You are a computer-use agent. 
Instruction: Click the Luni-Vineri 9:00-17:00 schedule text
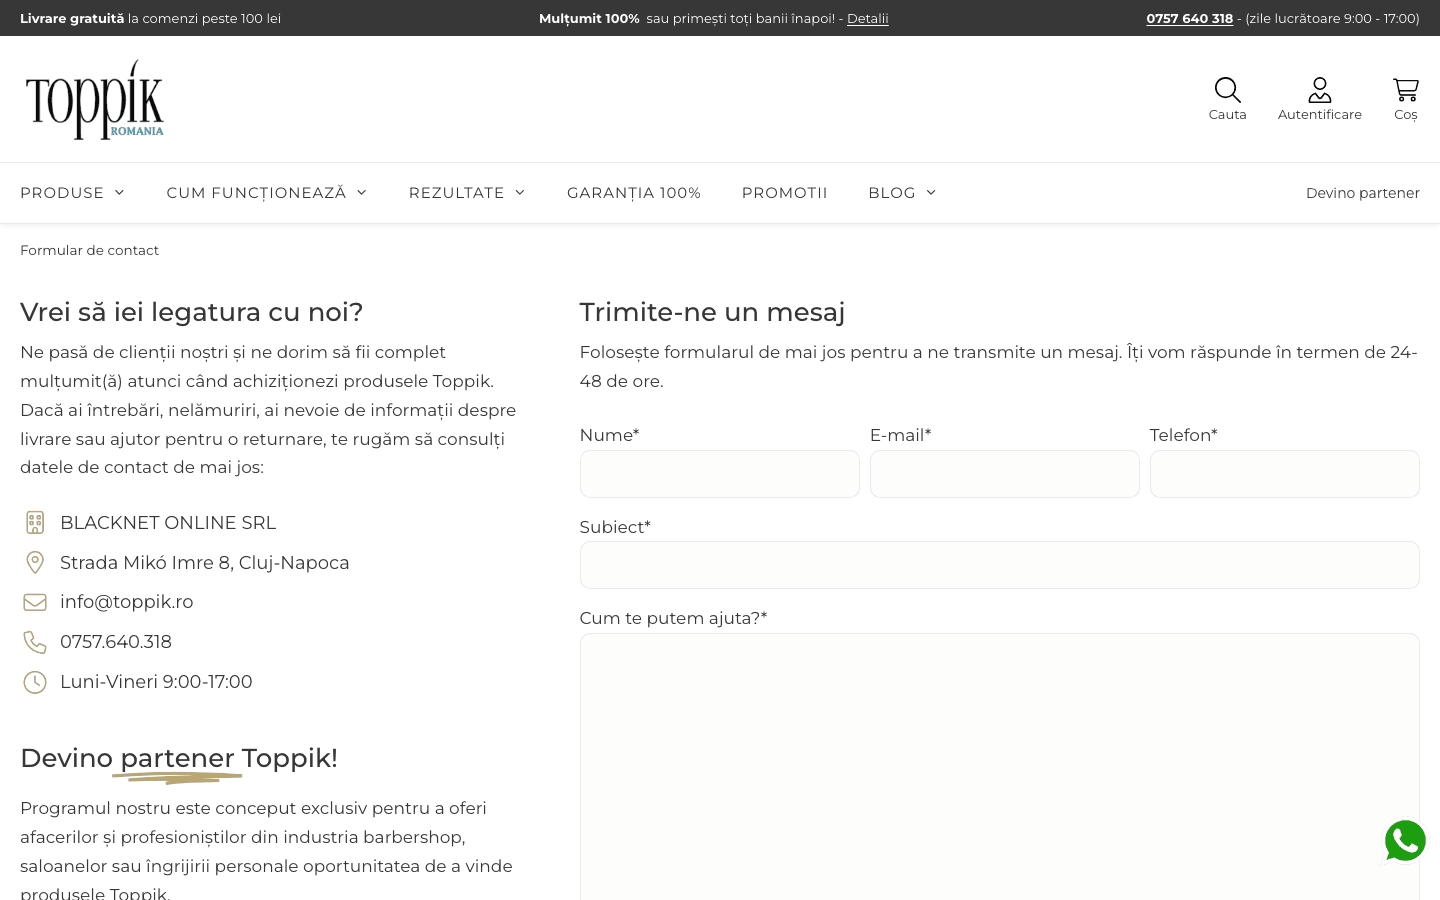pyautogui.click(x=156, y=682)
